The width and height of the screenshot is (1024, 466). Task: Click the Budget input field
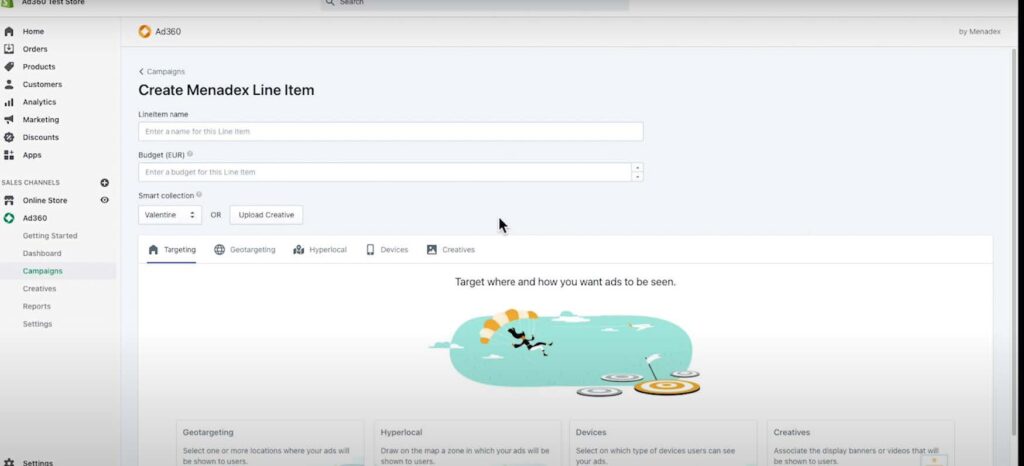(x=385, y=172)
